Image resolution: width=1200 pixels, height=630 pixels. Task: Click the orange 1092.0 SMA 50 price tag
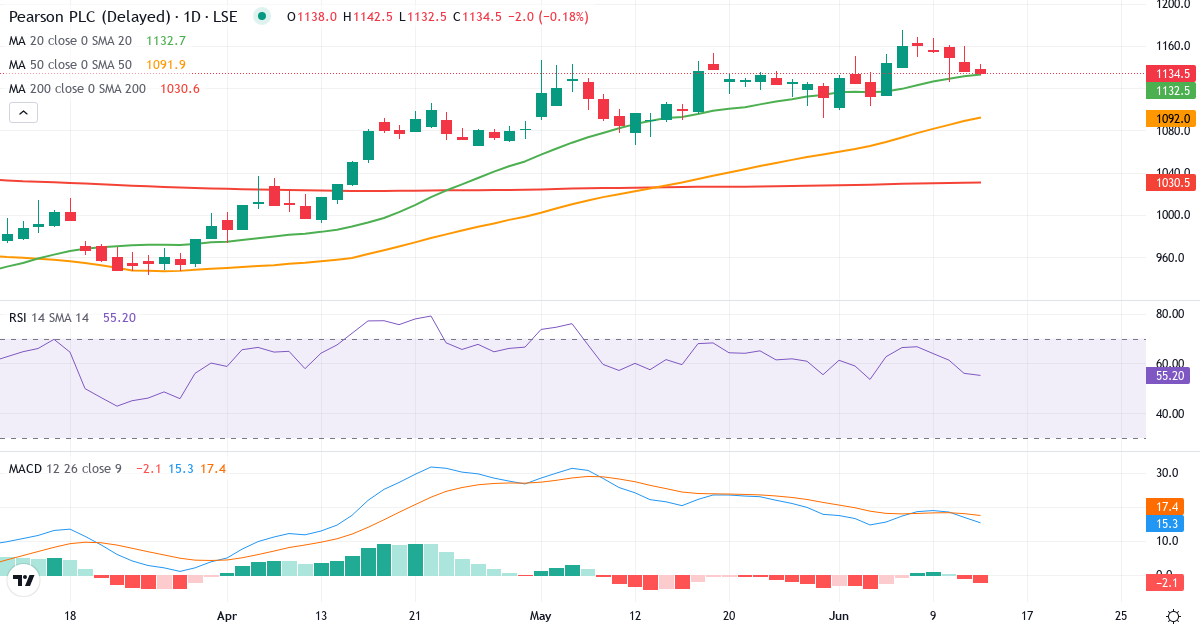[1172, 118]
